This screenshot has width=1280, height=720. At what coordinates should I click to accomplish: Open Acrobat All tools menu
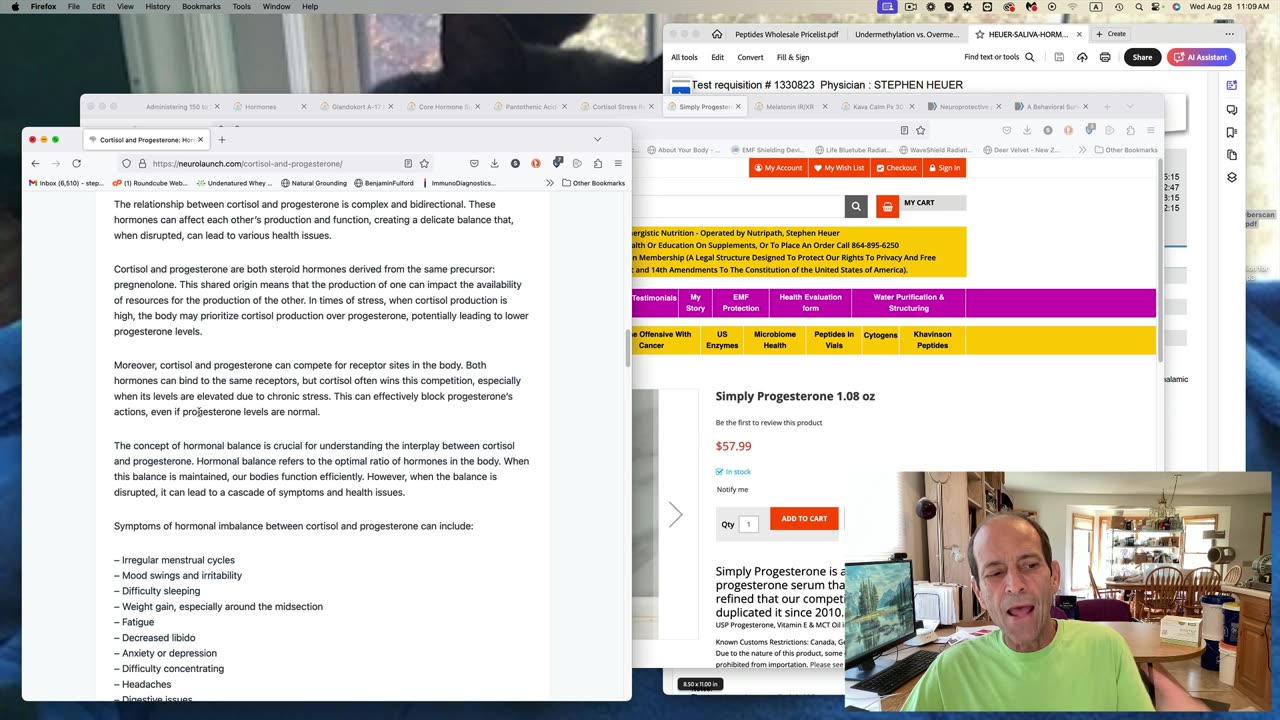coord(684,57)
